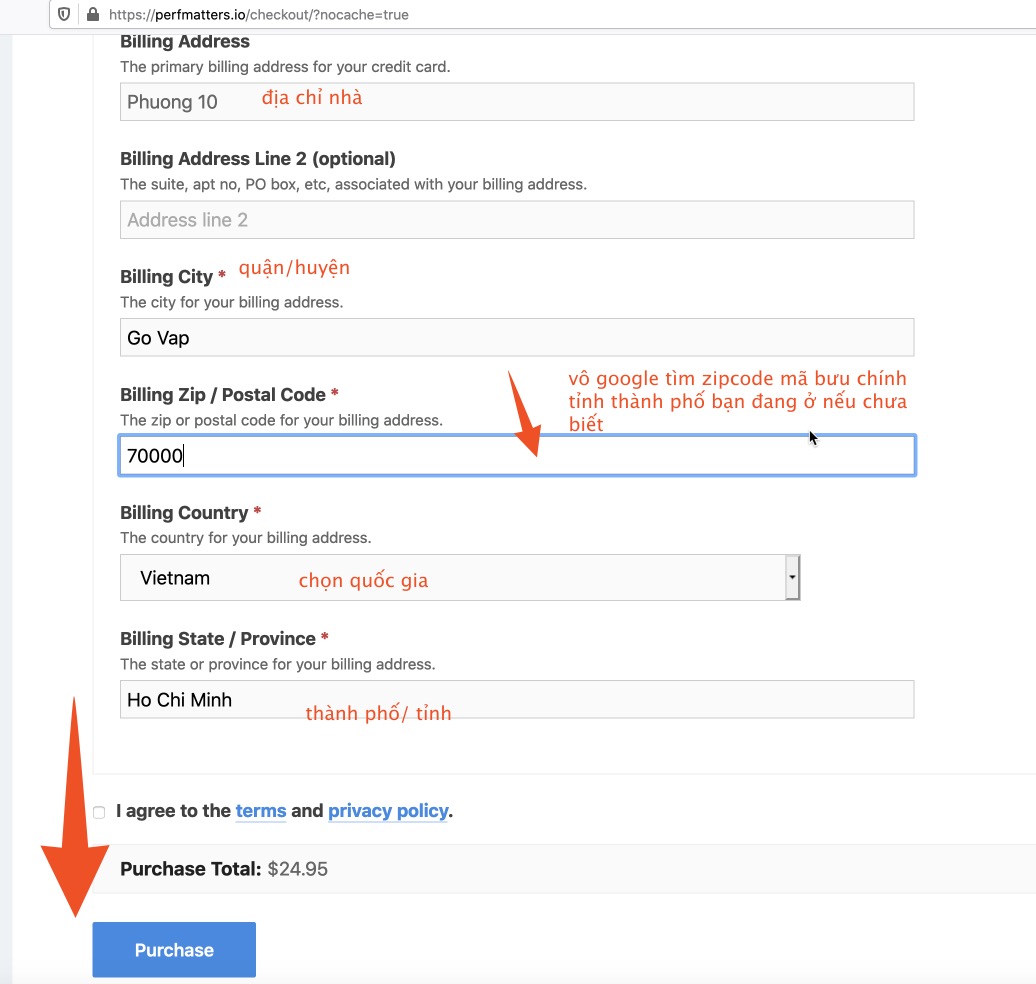Screen dimensions: 1036x984
Task: Click the tracking protection shield icon
Action: click(x=65, y=15)
